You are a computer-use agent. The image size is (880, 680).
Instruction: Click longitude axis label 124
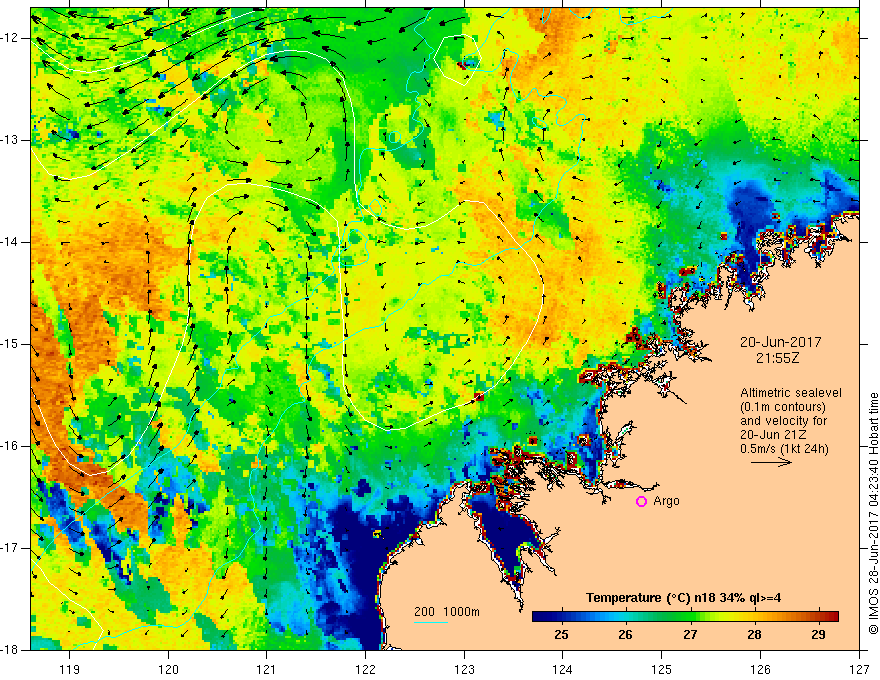tap(563, 669)
